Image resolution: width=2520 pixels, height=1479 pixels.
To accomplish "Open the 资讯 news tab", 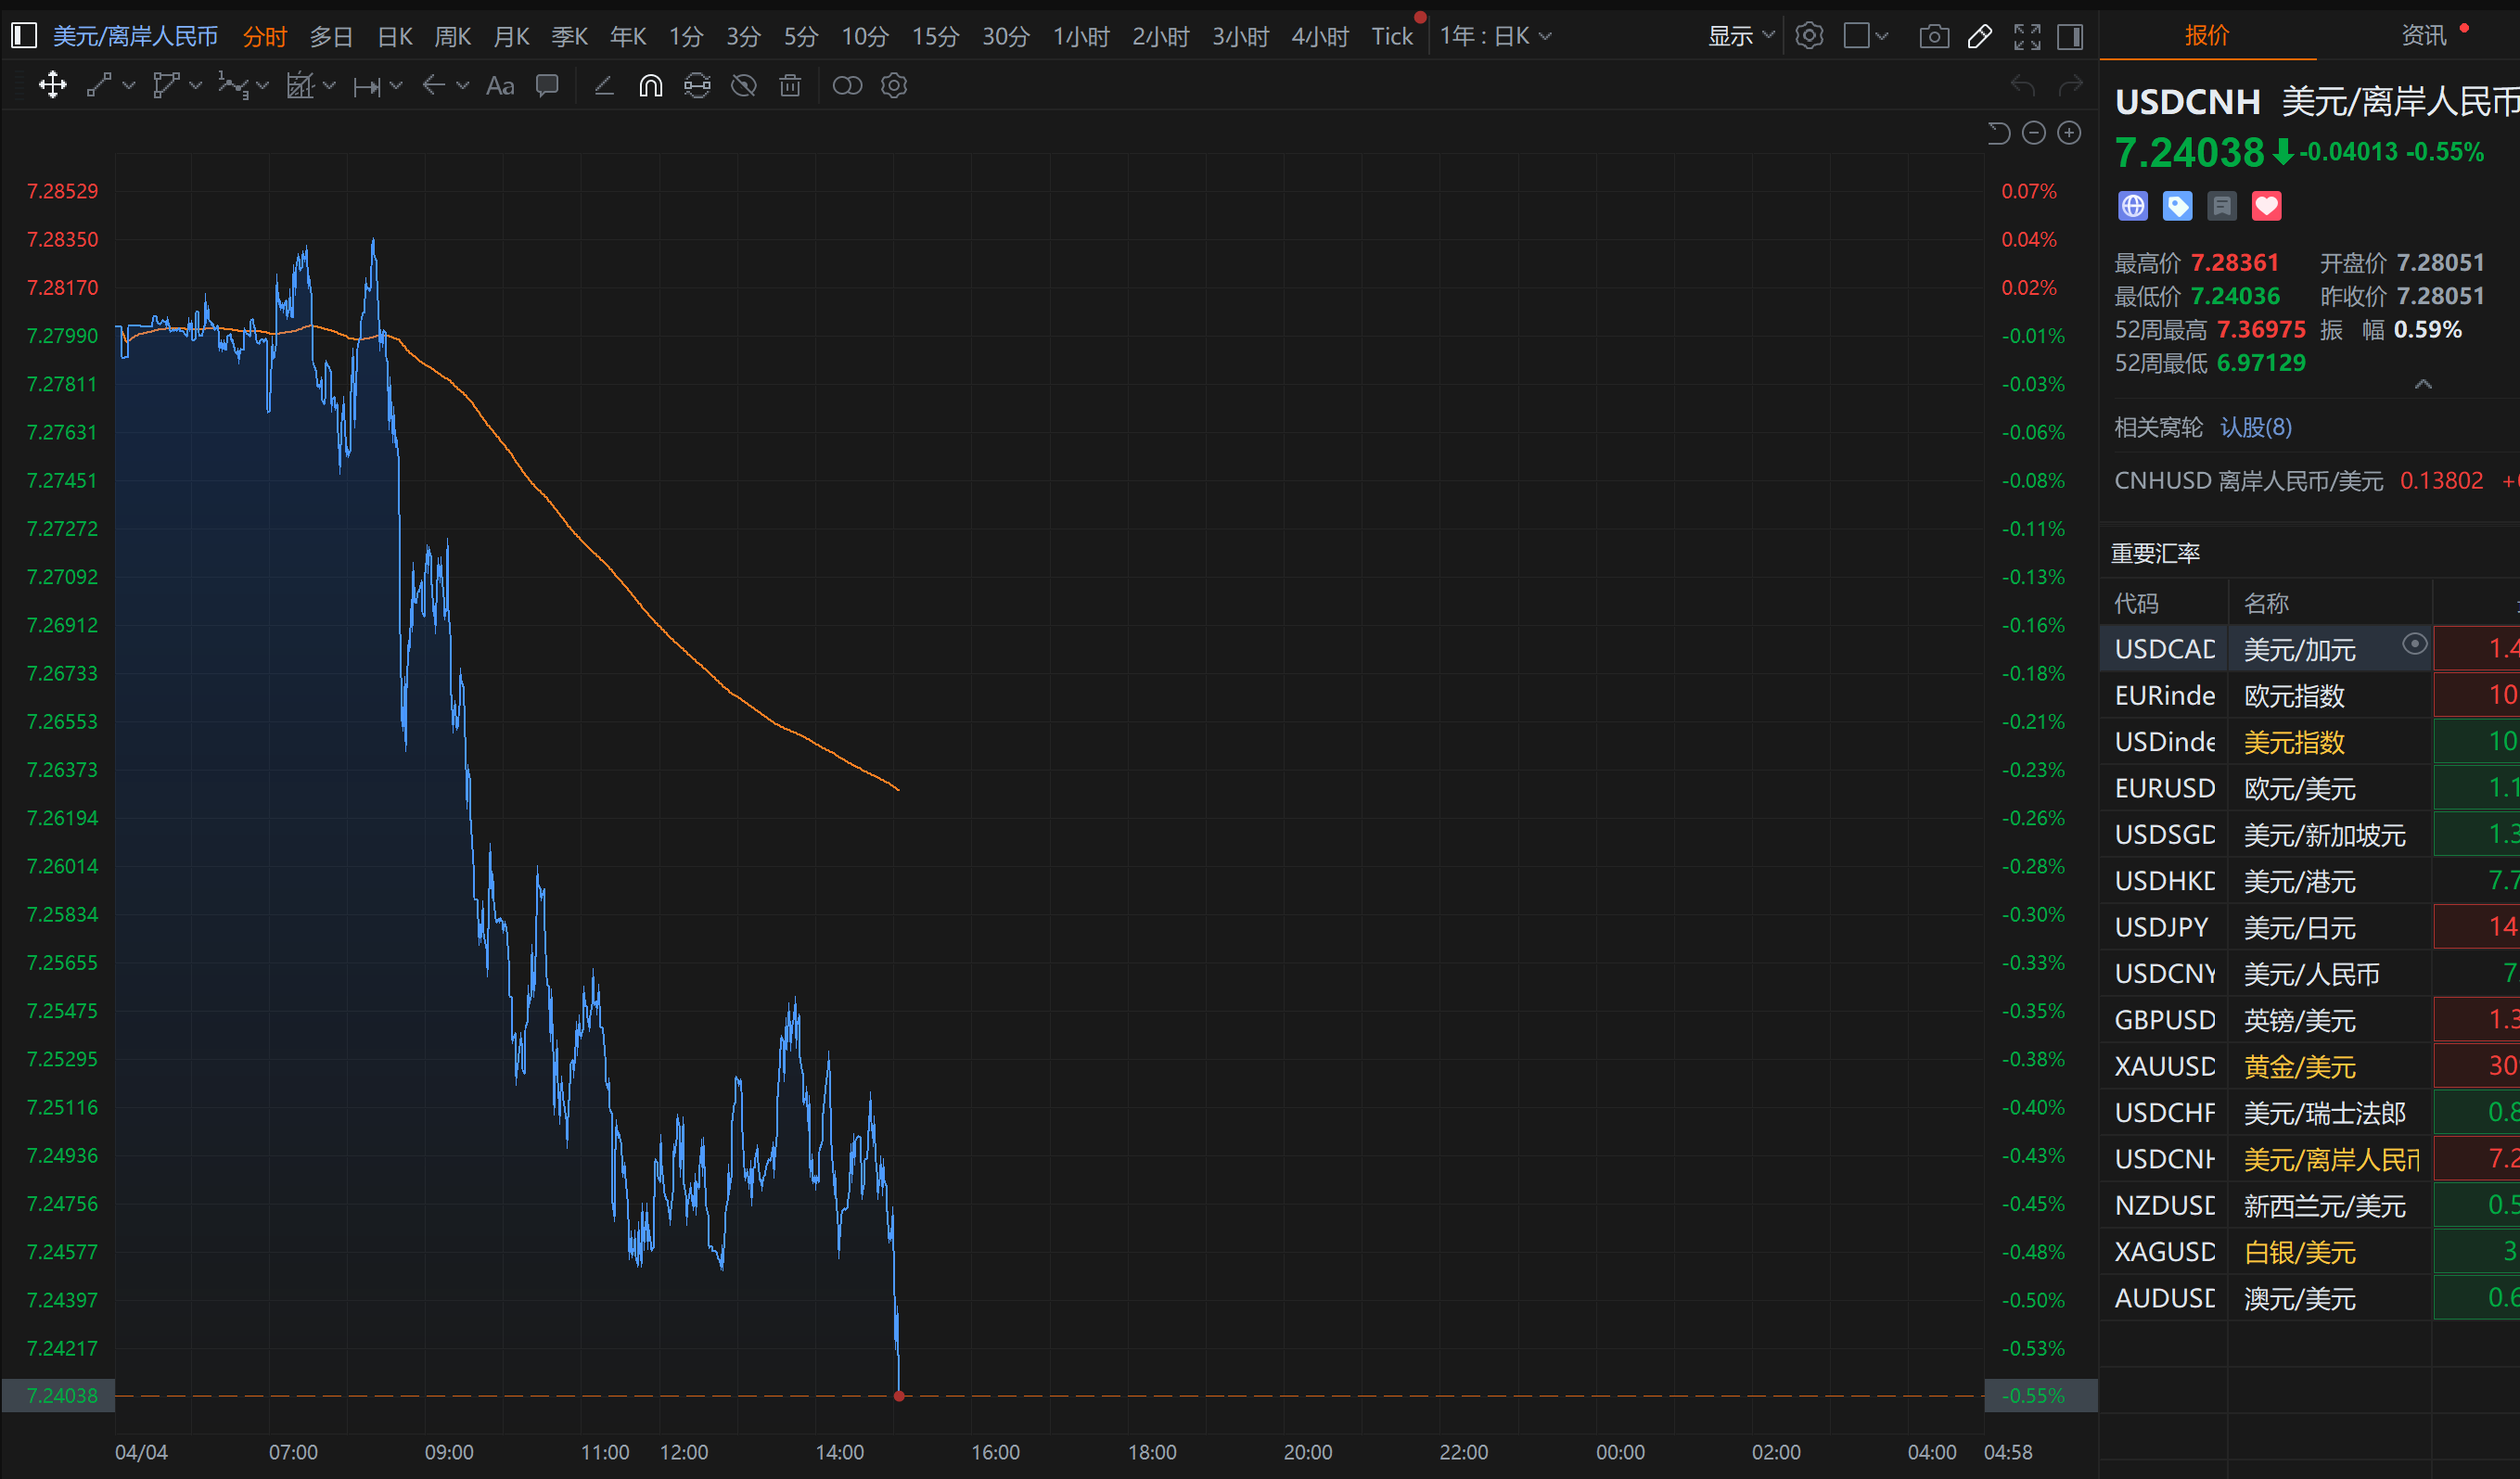I will pos(2422,36).
